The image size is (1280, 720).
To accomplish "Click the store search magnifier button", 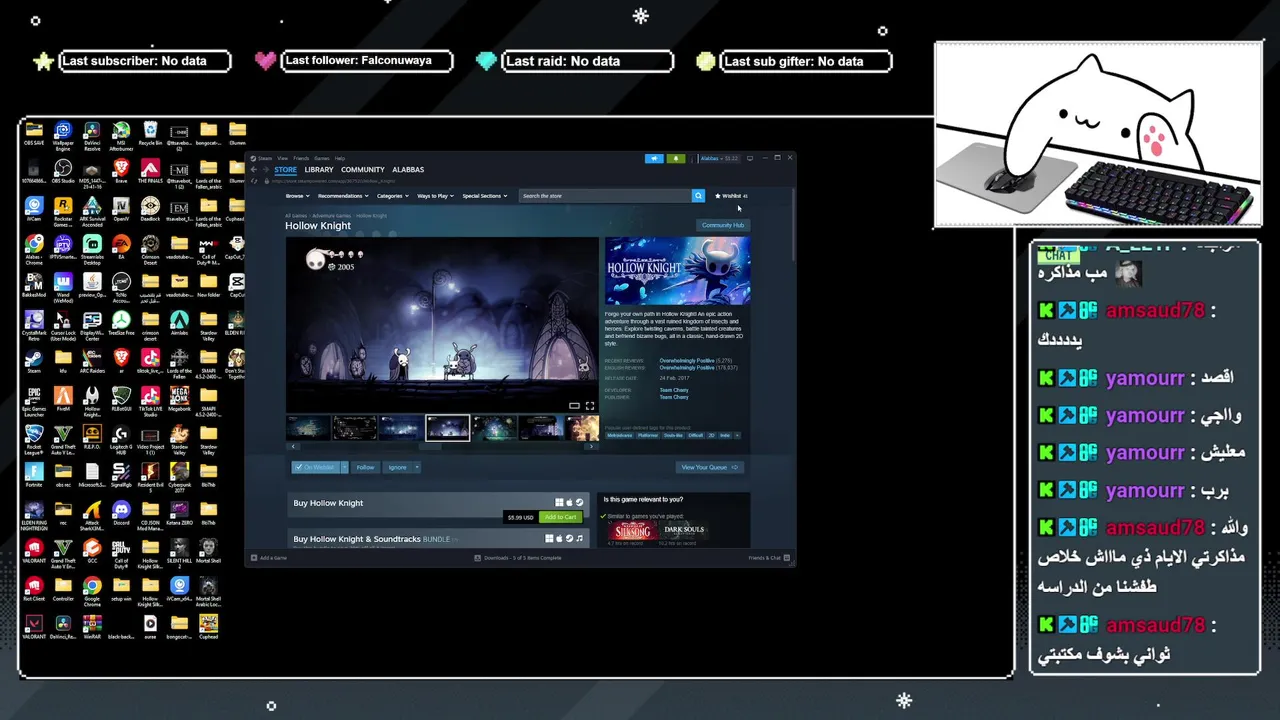I will [x=698, y=196].
